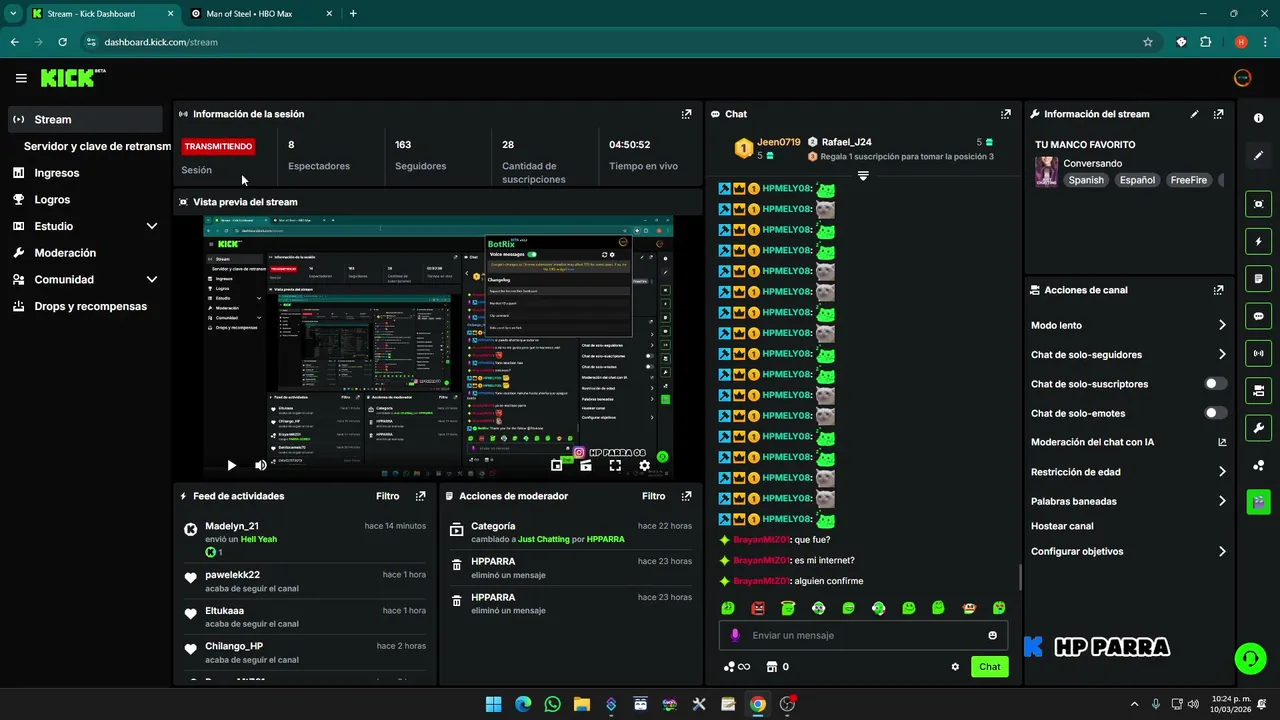Click the angry red emote
Viewport: 1280px width, 720px height.
758,608
